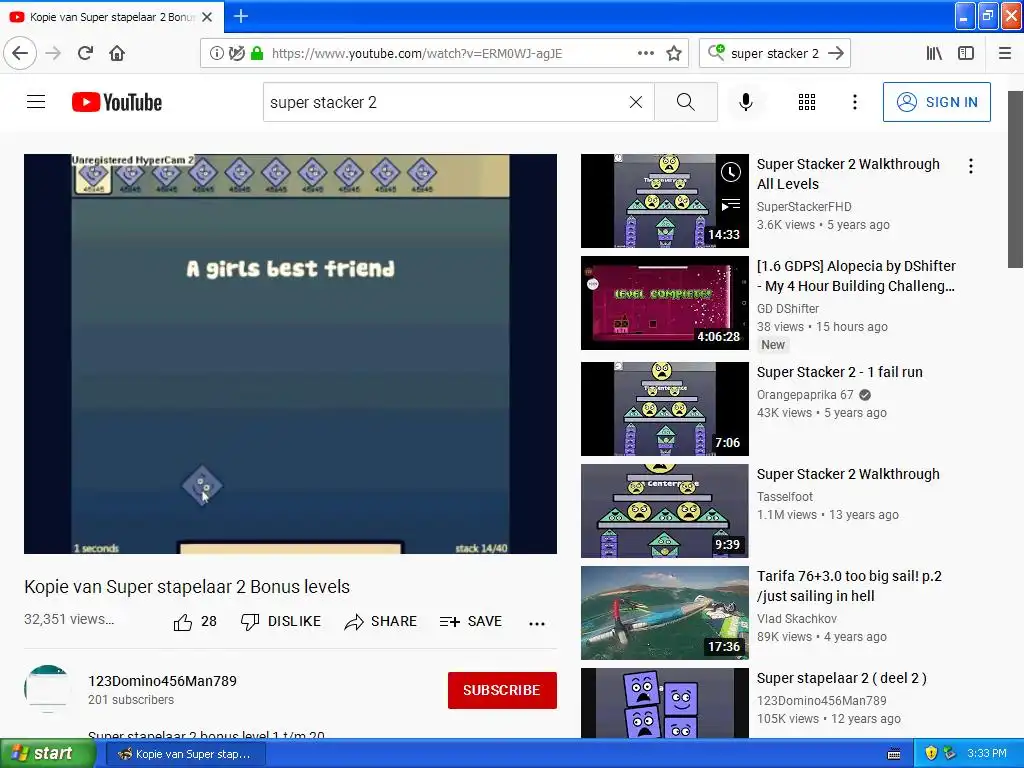
Task: Open 'Super Stacker 2 - 1 fail run' title
Action: tap(839, 372)
